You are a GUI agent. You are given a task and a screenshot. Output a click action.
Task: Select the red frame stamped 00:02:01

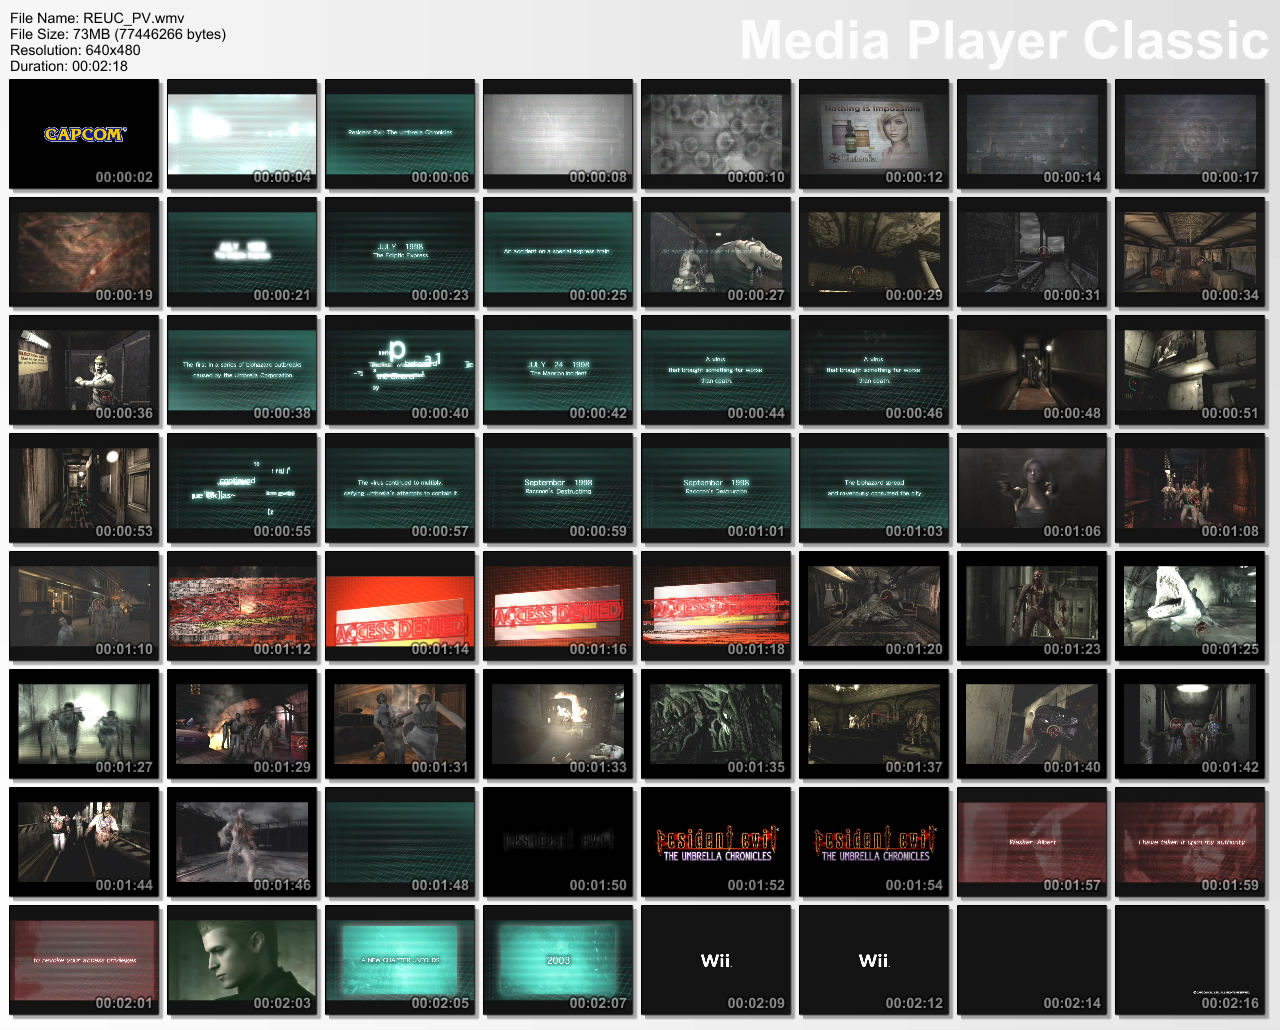pyautogui.click(x=84, y=960)
